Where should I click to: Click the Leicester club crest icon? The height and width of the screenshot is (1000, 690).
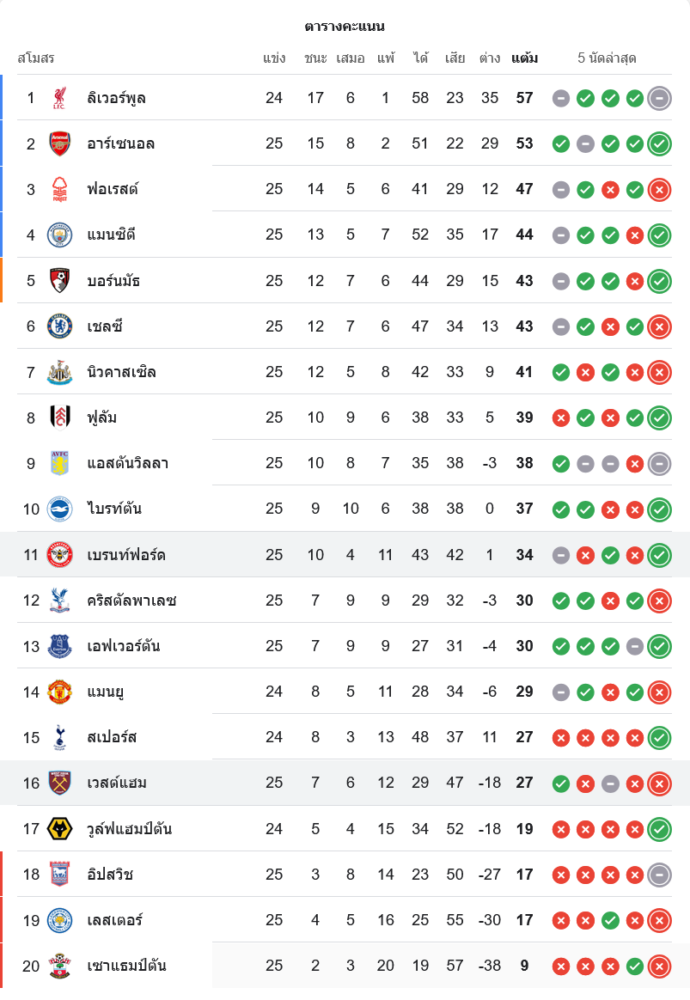[60, 920]
